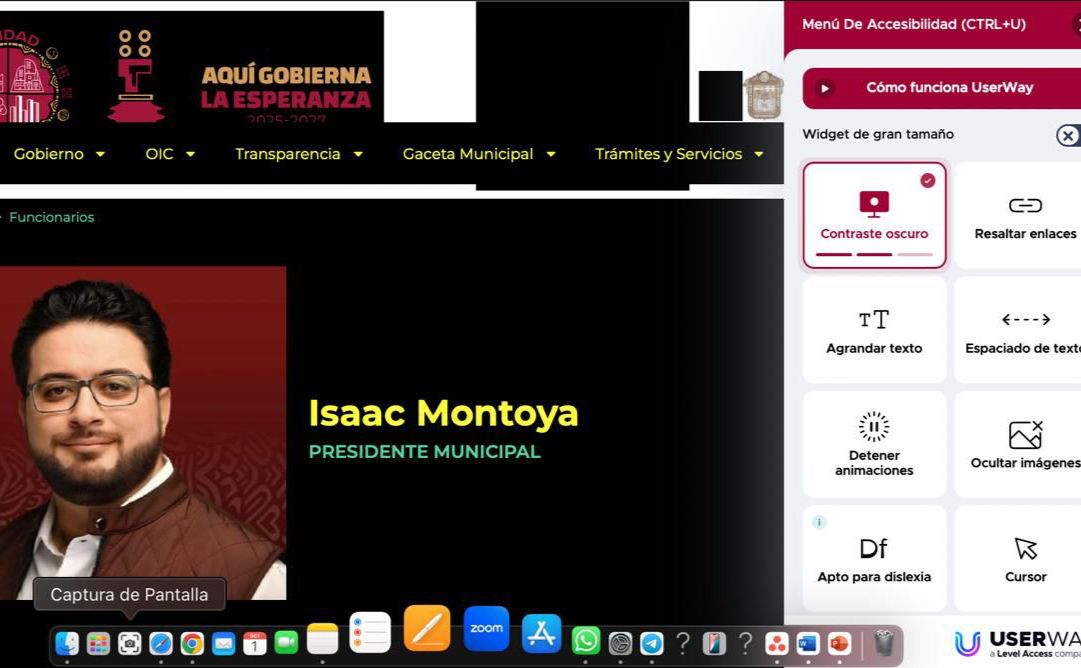
Task: Select the Apto para dislexia option
Action: tap(874, 558)
